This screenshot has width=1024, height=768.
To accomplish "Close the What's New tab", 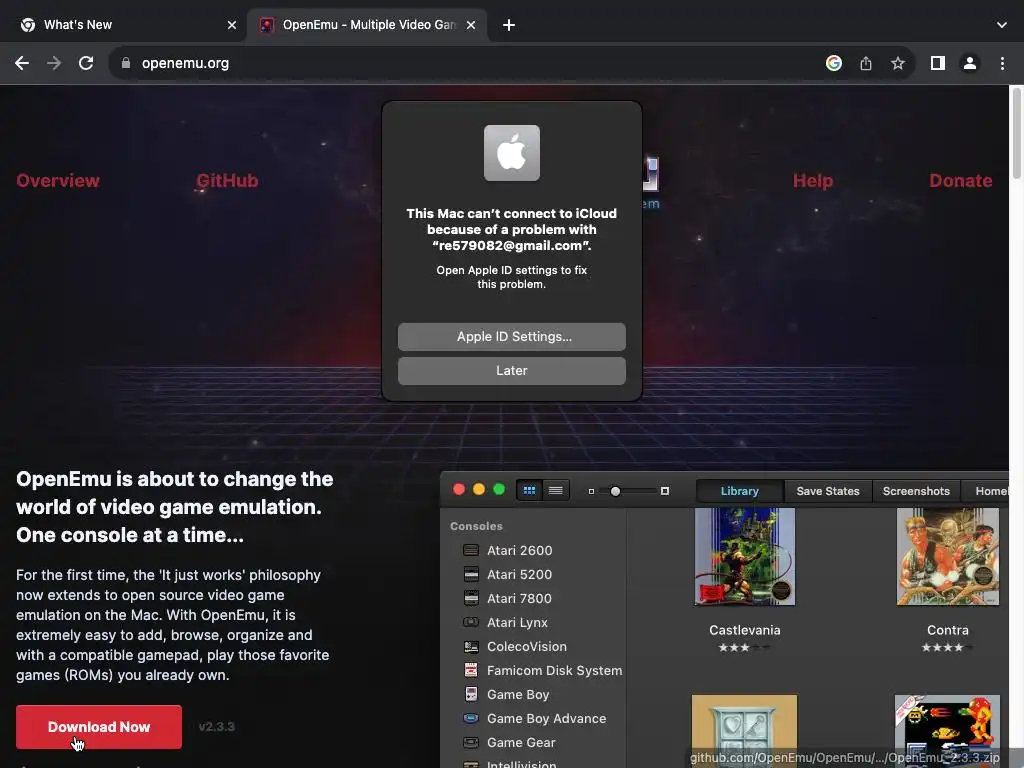I will [232, 25].
